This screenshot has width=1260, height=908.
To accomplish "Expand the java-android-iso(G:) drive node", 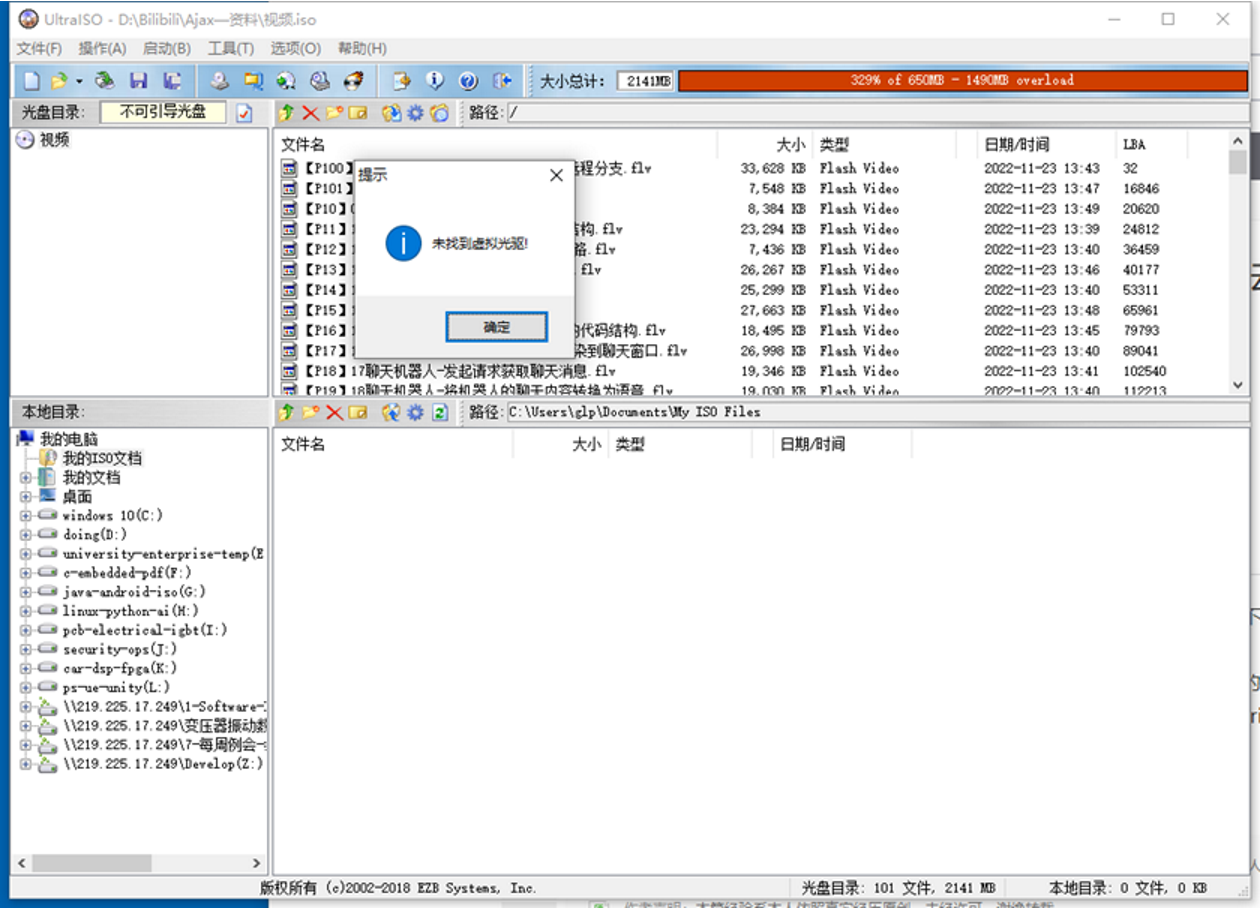I will pyautogui.click(x=26, y=592).
